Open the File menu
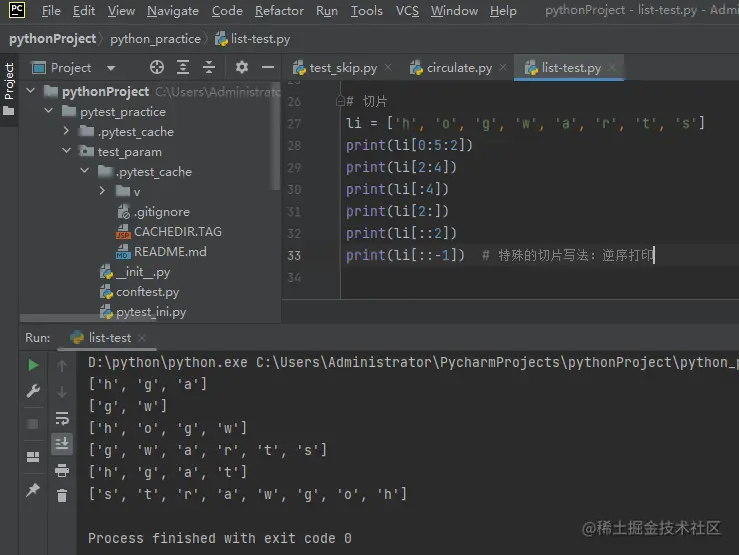 (x=51, y=10)
